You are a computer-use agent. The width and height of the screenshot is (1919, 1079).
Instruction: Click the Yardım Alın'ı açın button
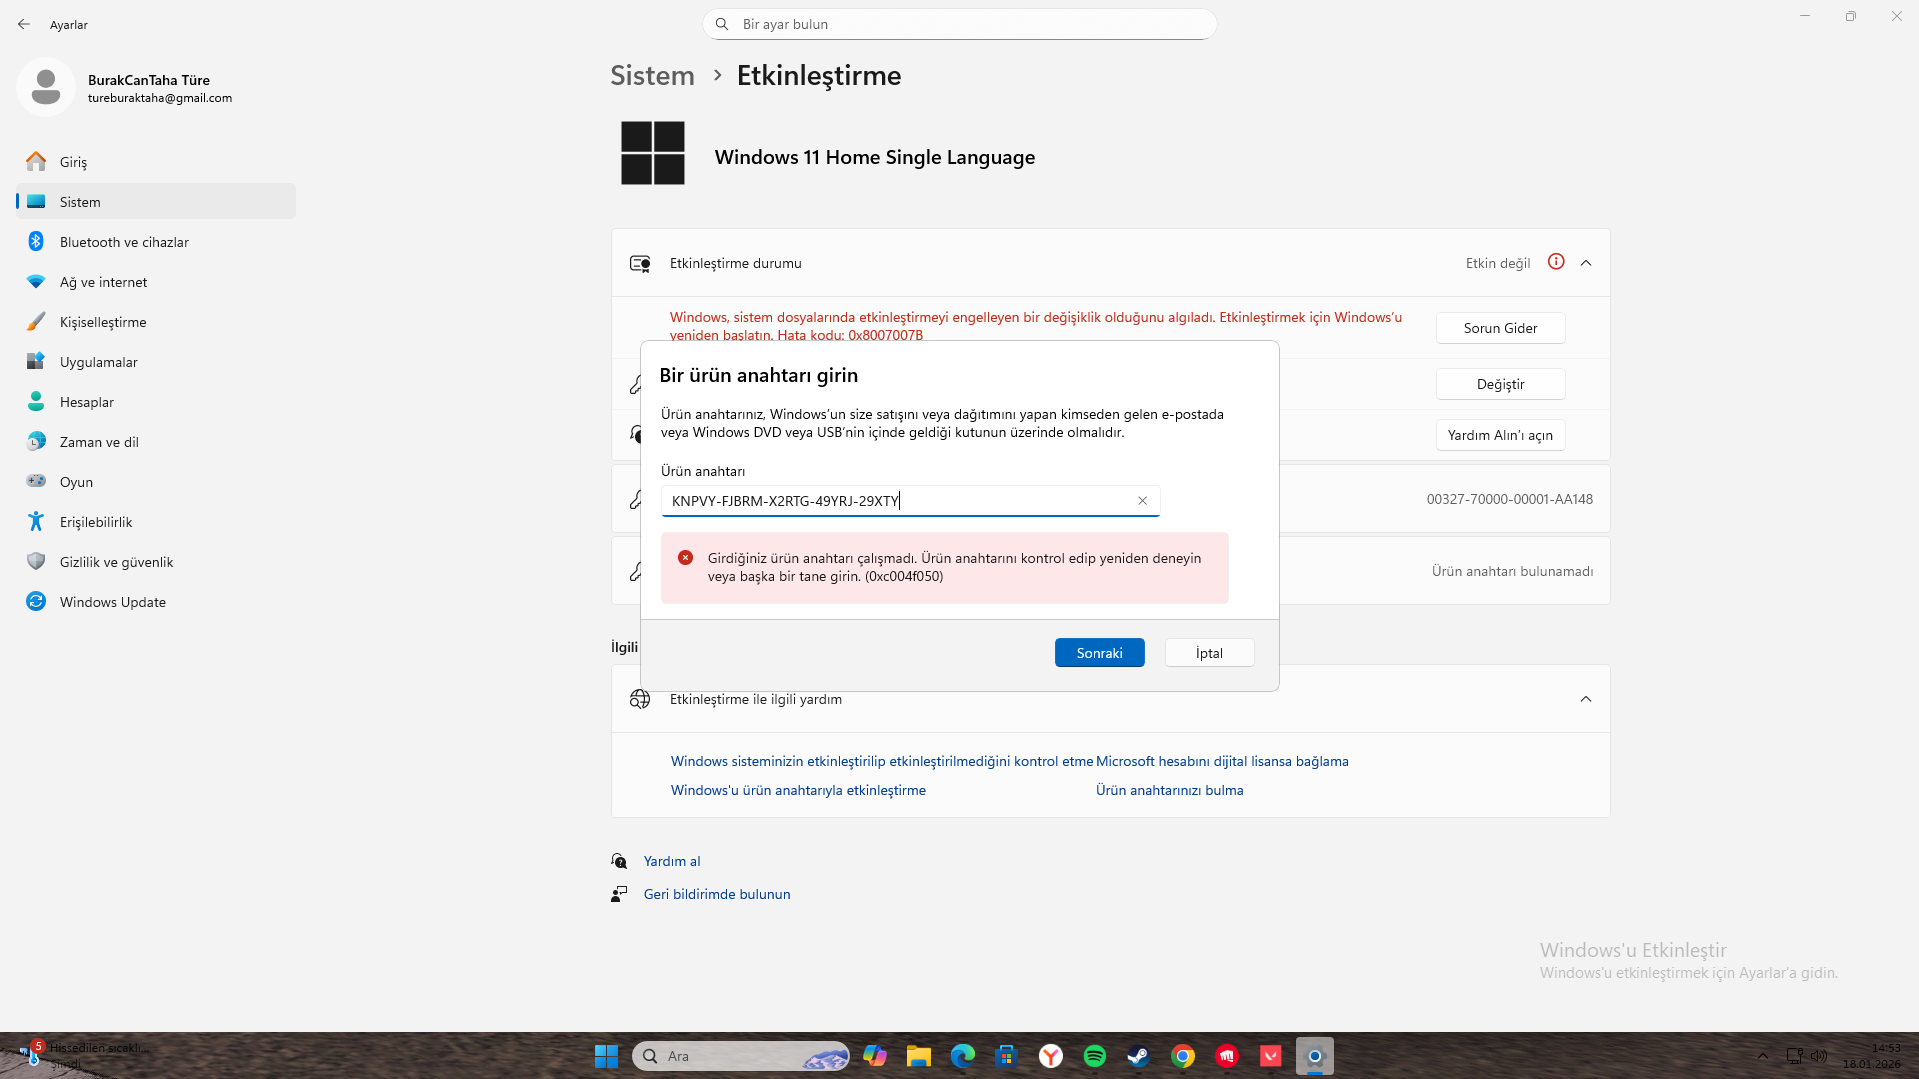pos(1500,435)
